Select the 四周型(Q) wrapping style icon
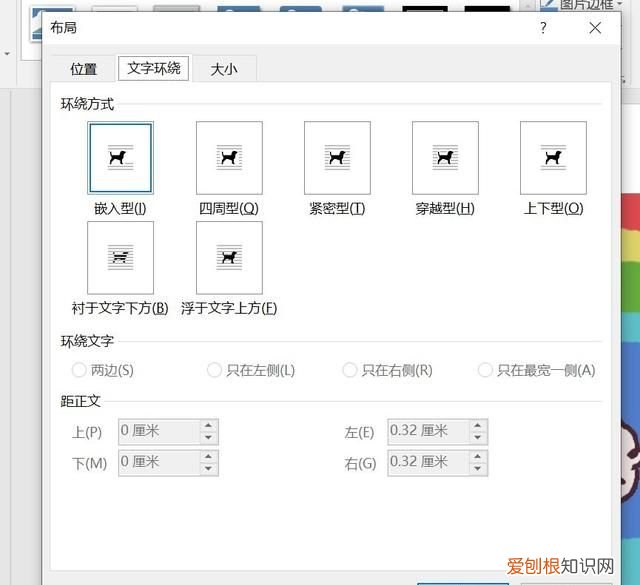 (229, 158)
